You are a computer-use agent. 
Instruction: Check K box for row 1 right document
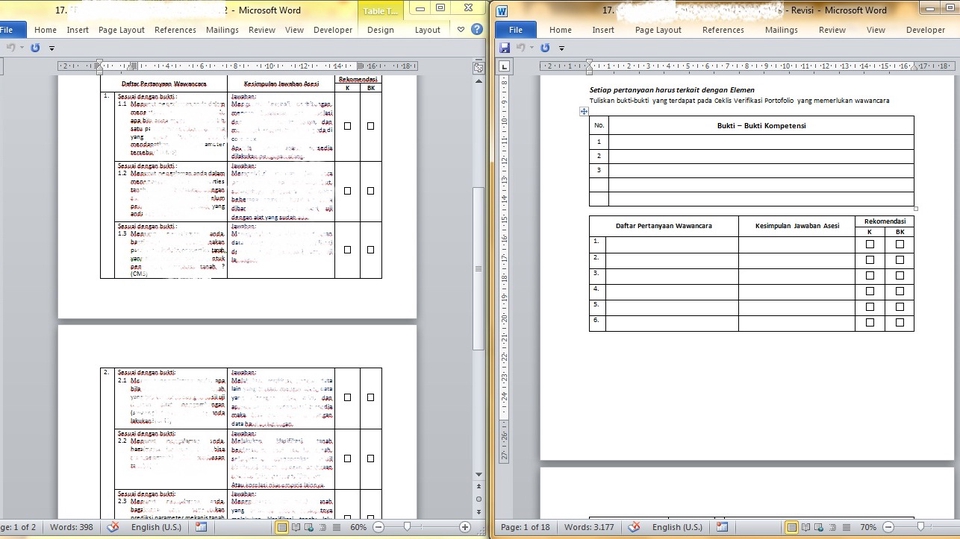pos(869,244)
